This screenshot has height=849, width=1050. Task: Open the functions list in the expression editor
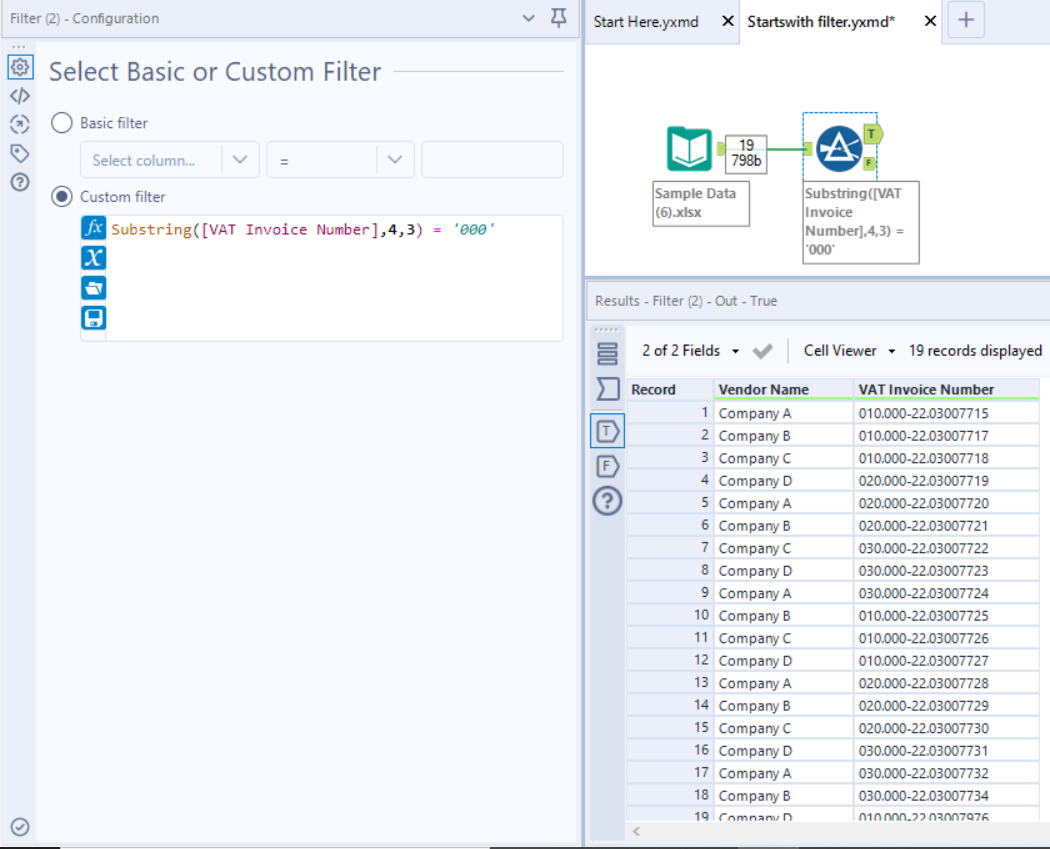pyautogui.click(x=93, y=228)
